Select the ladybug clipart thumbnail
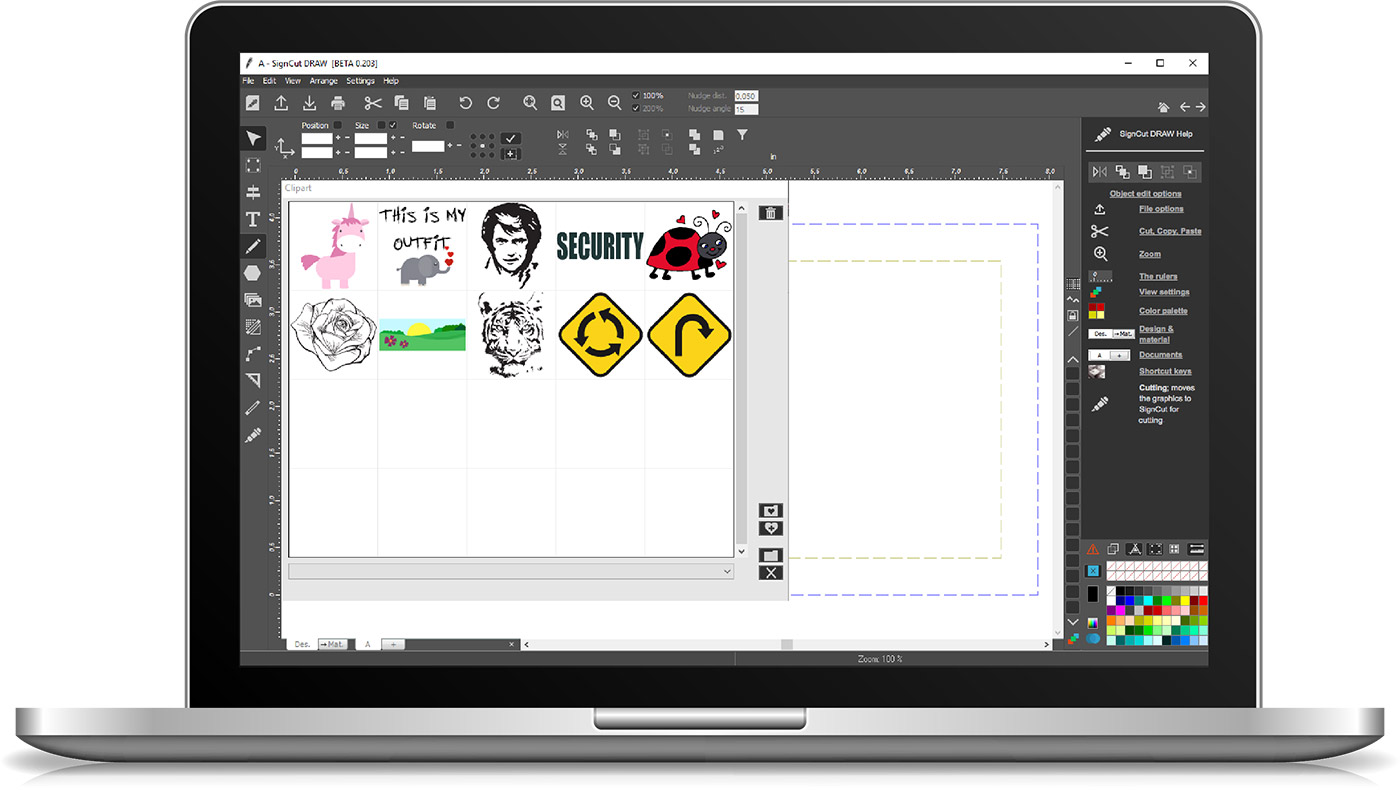This screenshot has height=790, width=1400. pyautogui.click(x=689, y=245)
